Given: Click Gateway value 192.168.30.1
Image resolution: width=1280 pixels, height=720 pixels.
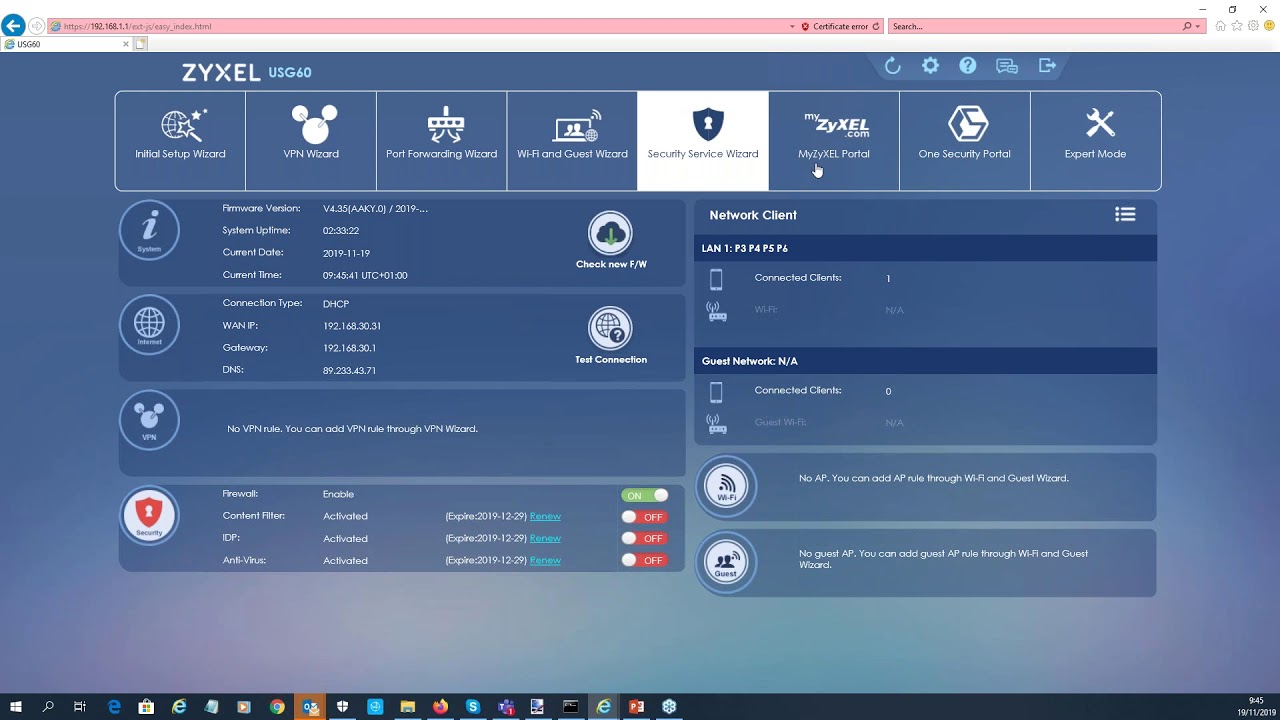Looking at the screenshot, I should 349,348.
